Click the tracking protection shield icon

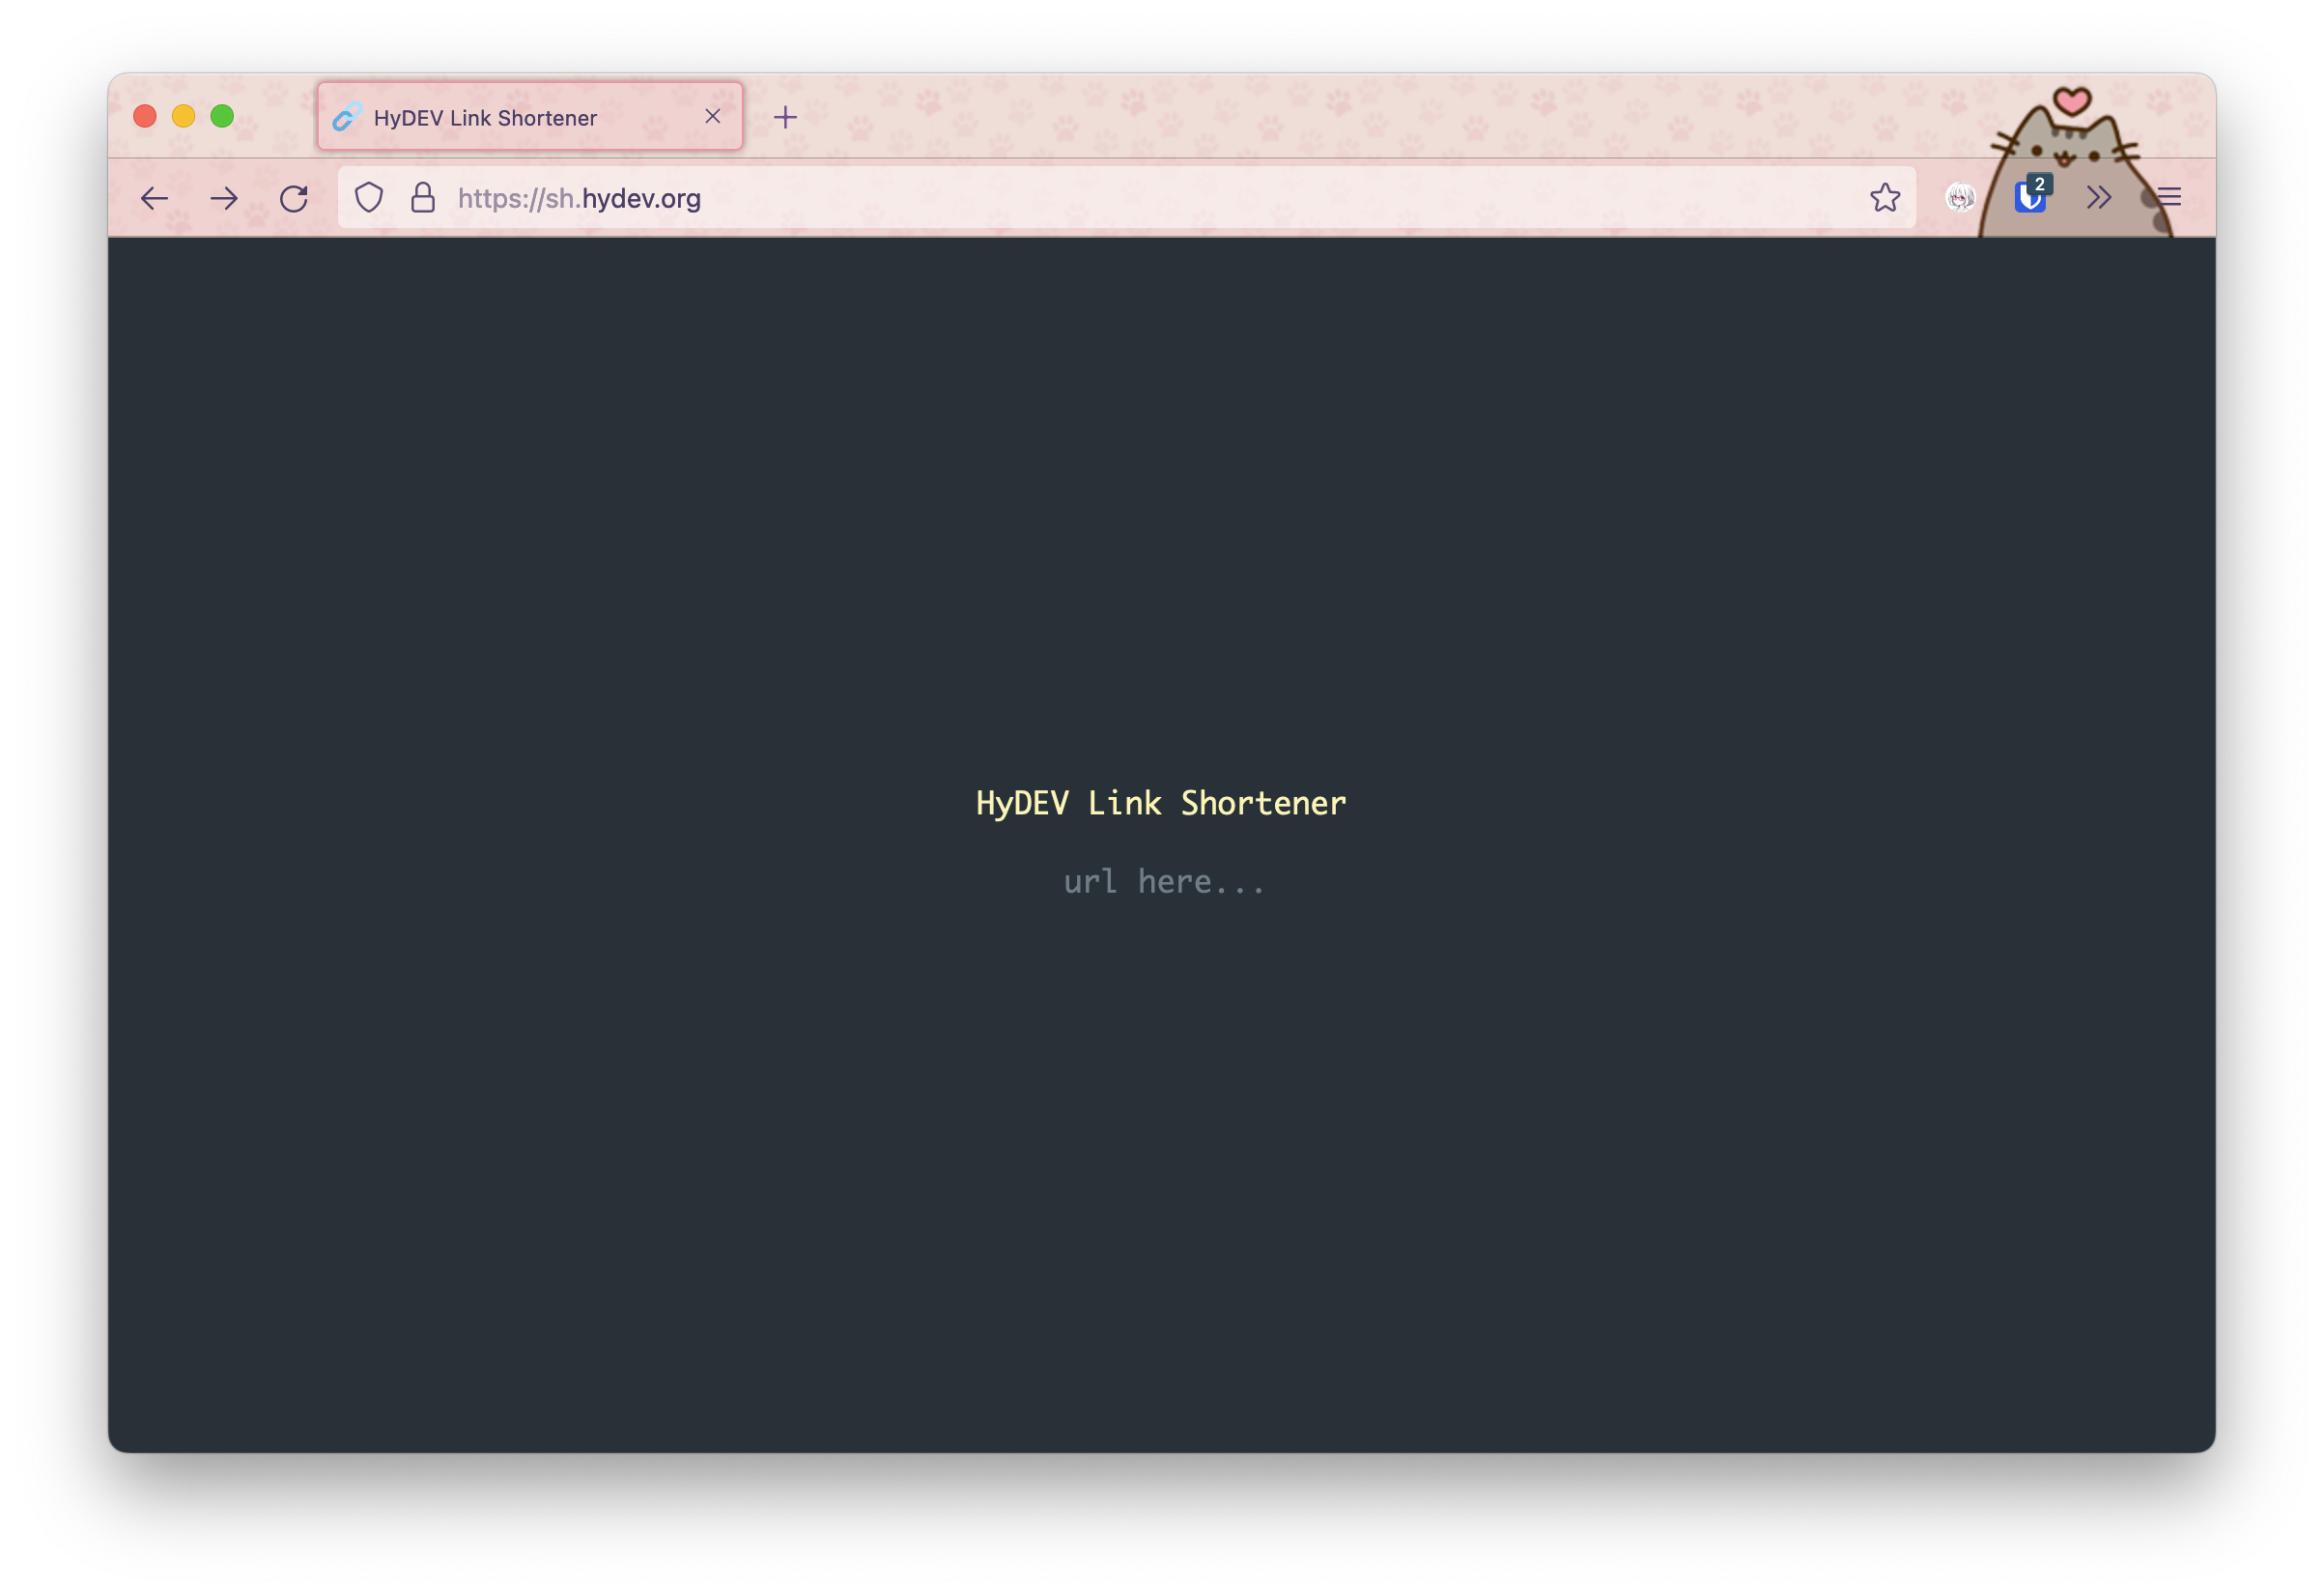point(369,197)
